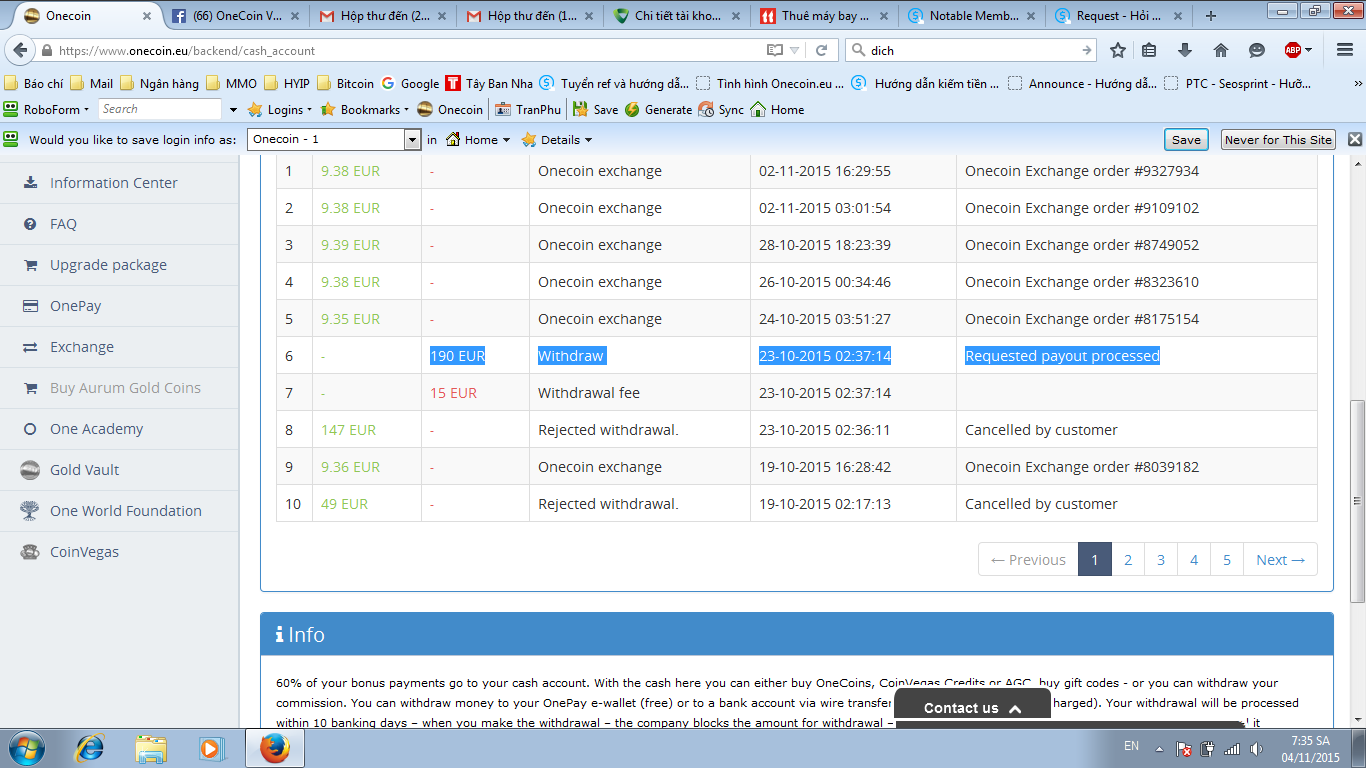Viewport: 1366px width, 768px height.
Task: Bookmark this page with the star icon
Action: click(x=1118, y=50)
